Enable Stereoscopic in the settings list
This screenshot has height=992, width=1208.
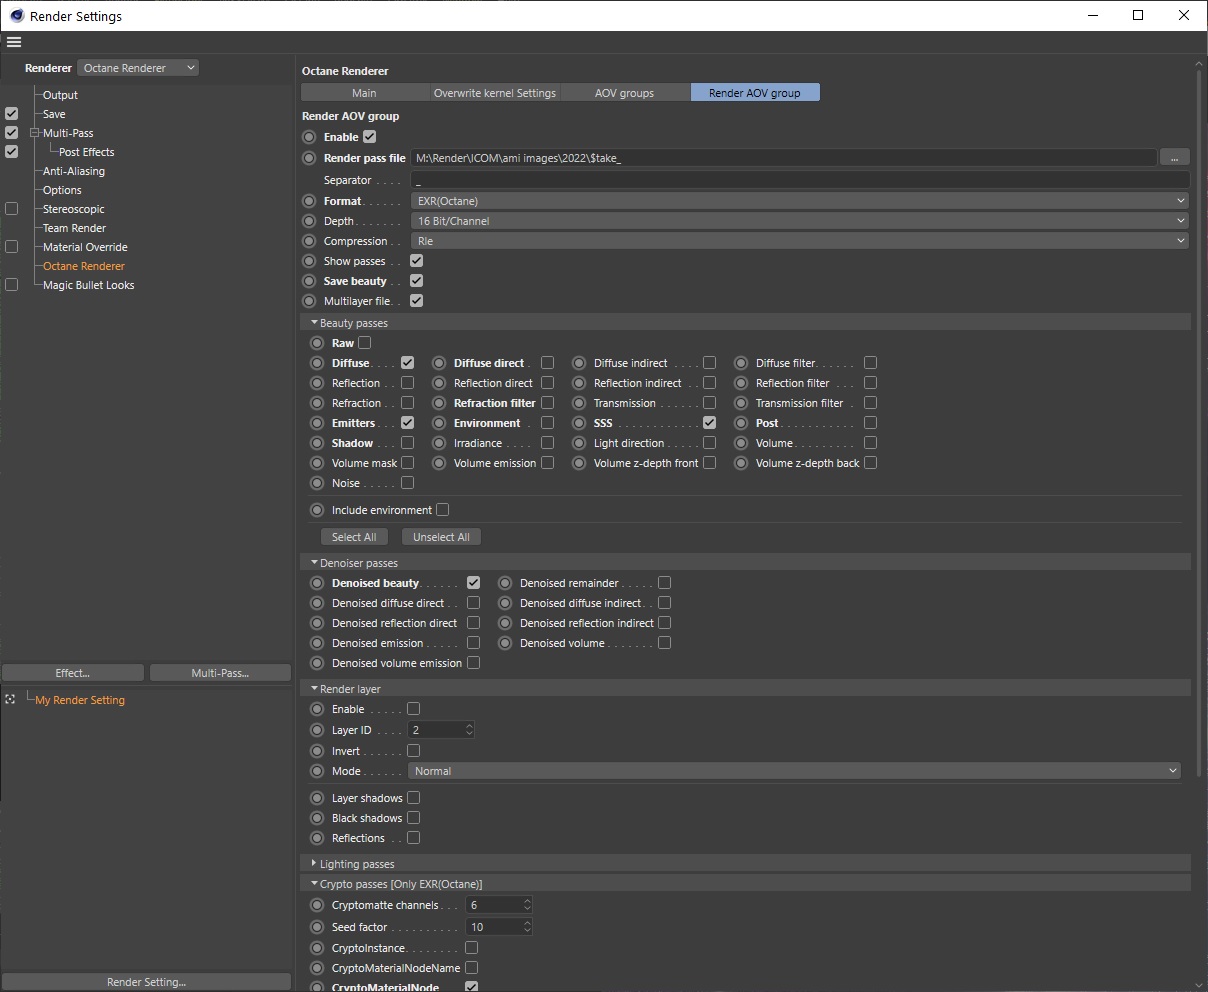pyautogui.click(x=12, y=209)
